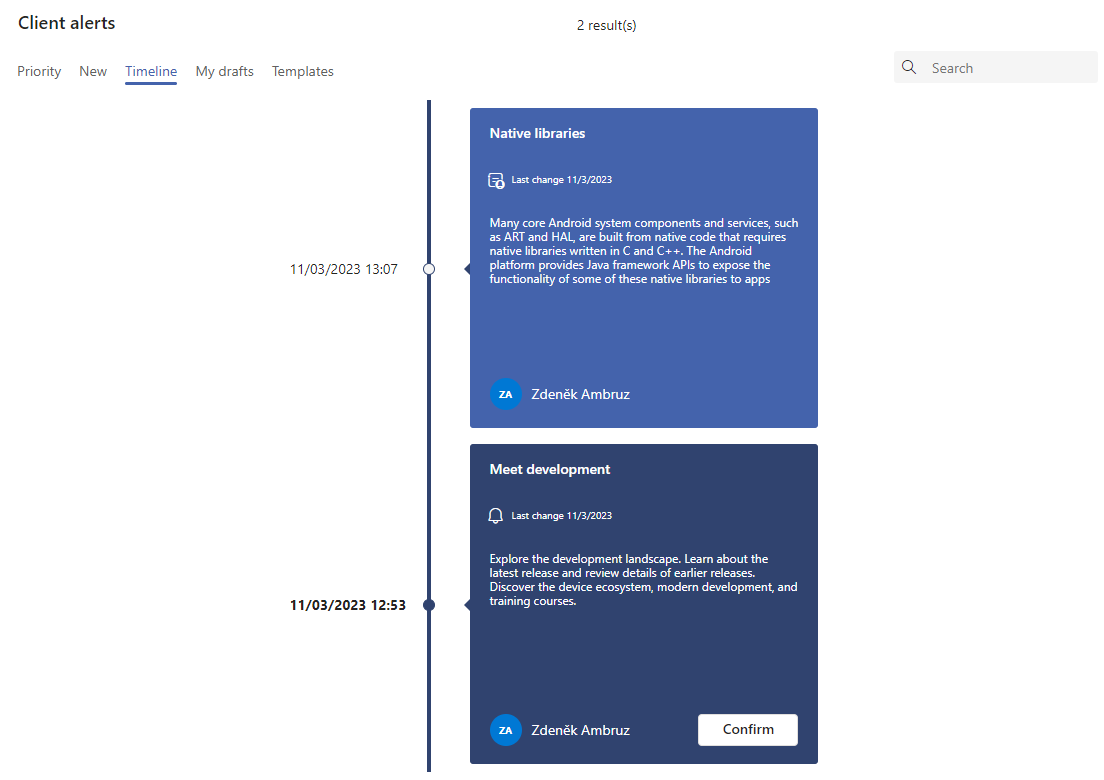Click Last change date on Native libraries card
The image size is (1104, 780).
tap(561, 180)
